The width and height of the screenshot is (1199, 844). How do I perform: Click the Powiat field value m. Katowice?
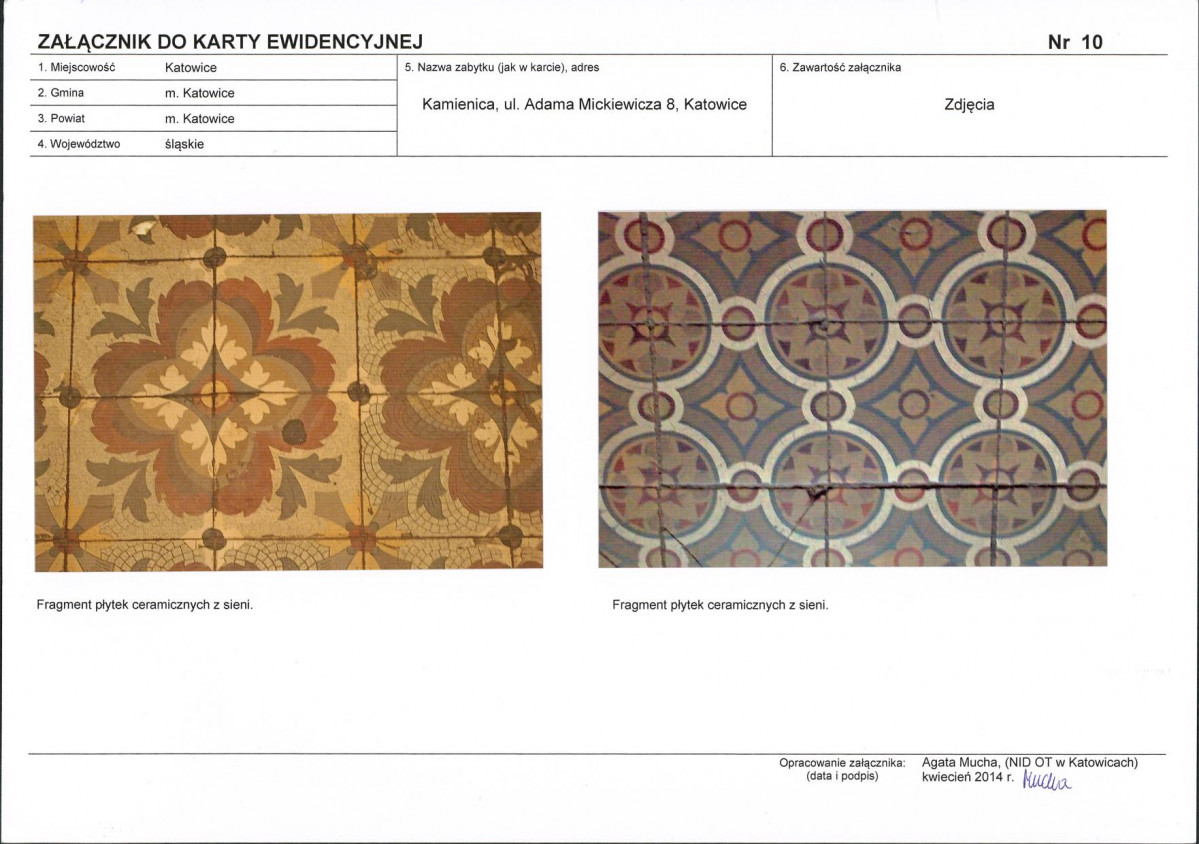click(x=200, y=118)
